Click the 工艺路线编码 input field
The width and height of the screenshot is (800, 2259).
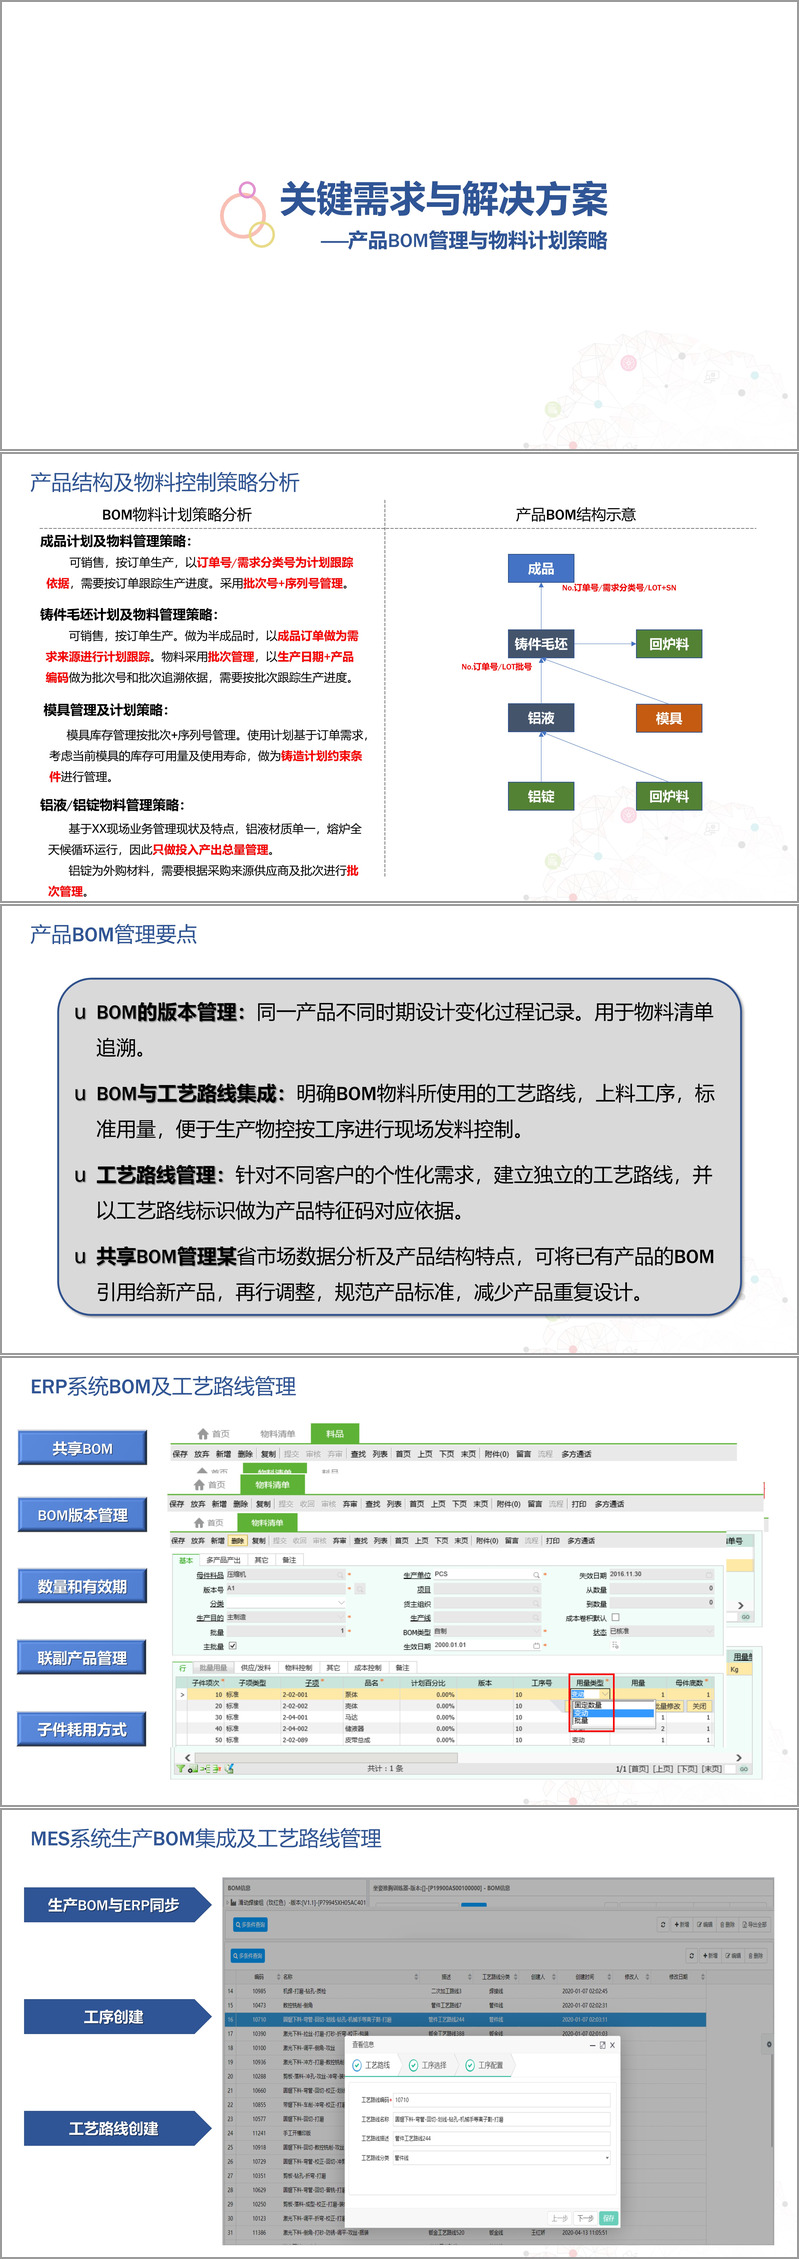pyautogui.click(x=501, y=2100)
